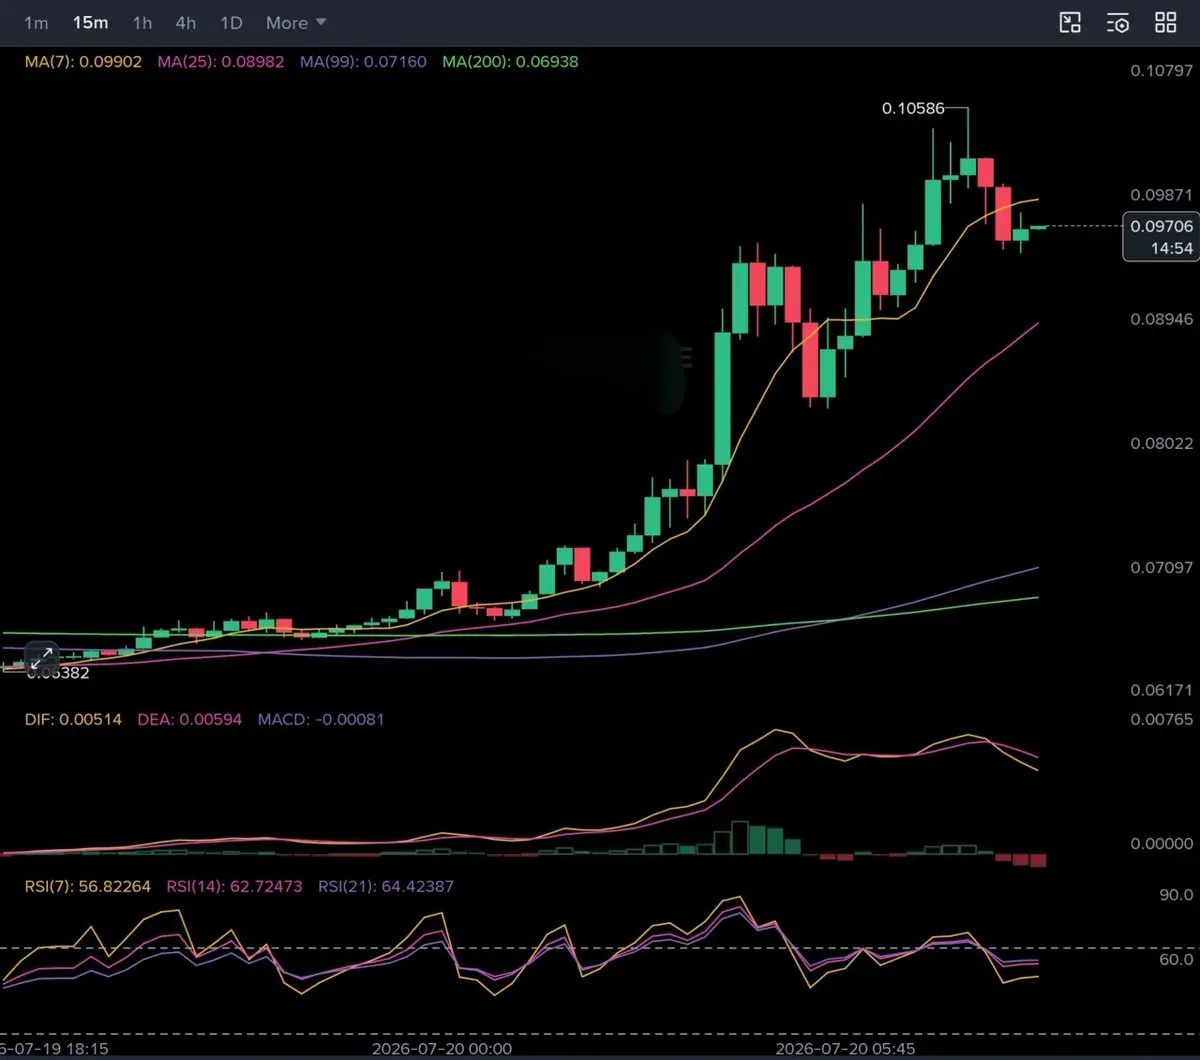The image size is (1200, 1060).
Task: Click the MA(200): 0.06938 legend label
Action: click(x=510, y=62)
